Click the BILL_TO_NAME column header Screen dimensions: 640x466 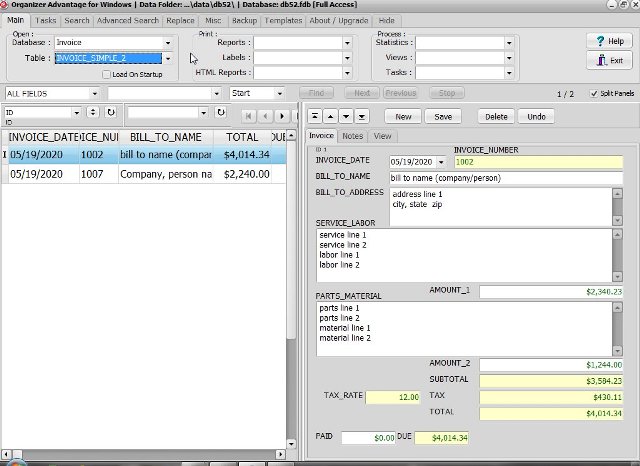(166, 137)
